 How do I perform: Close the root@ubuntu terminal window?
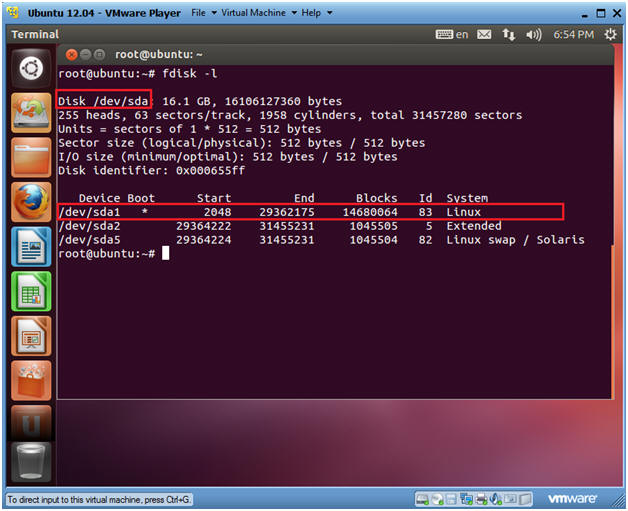[x=71, y=54]
